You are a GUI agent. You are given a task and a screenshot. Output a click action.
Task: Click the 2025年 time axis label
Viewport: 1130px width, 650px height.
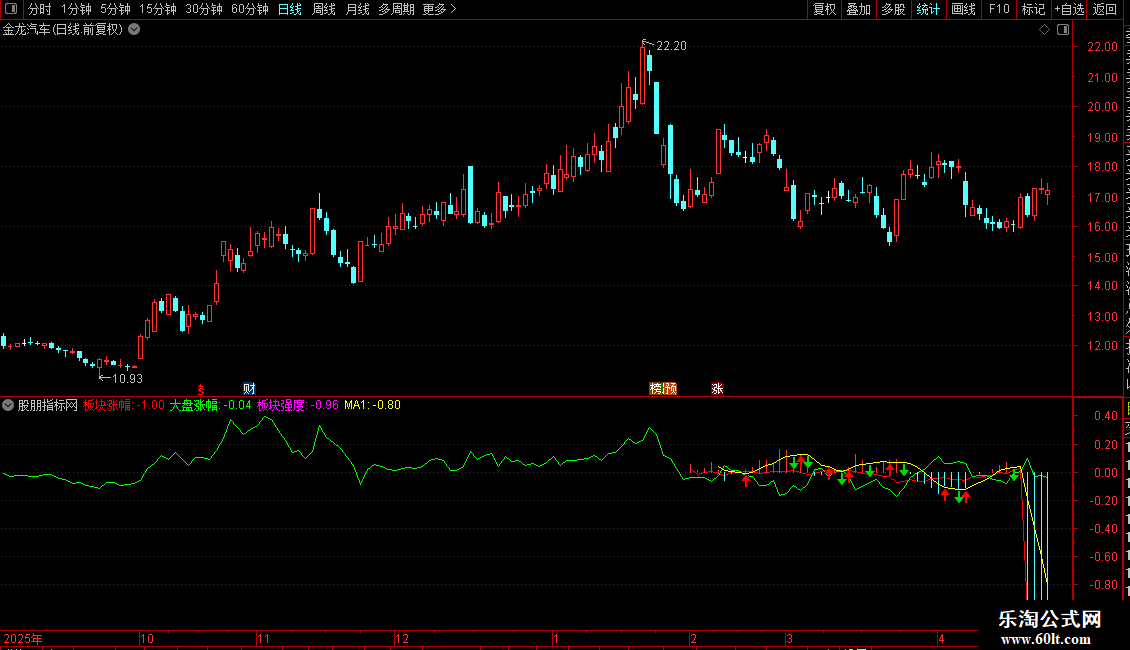click(x=23, y=638)
